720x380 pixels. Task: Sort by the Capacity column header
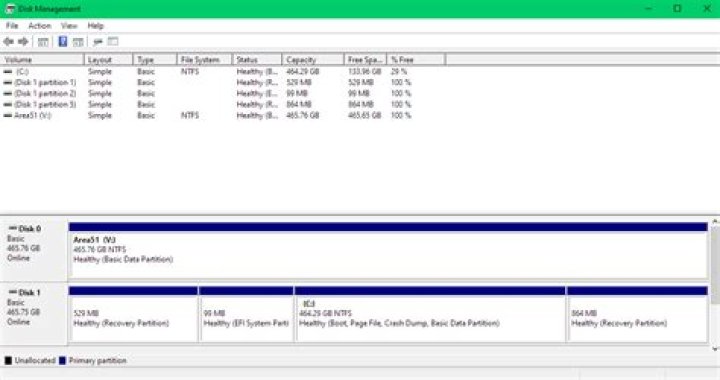[x=313, y=60]
